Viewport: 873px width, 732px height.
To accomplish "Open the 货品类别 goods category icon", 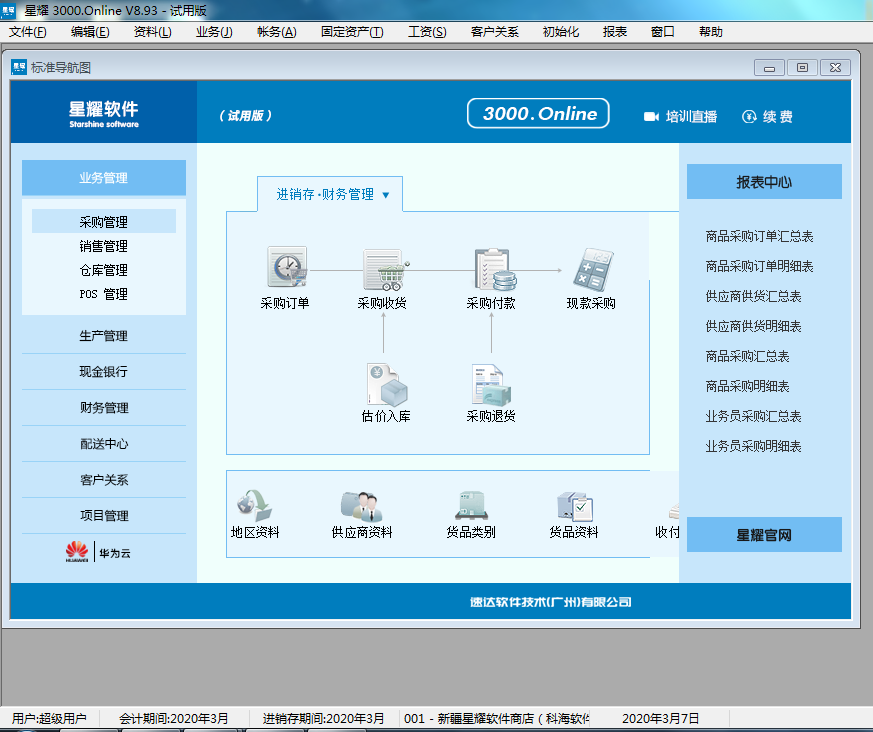I will (x=471, y=505).
